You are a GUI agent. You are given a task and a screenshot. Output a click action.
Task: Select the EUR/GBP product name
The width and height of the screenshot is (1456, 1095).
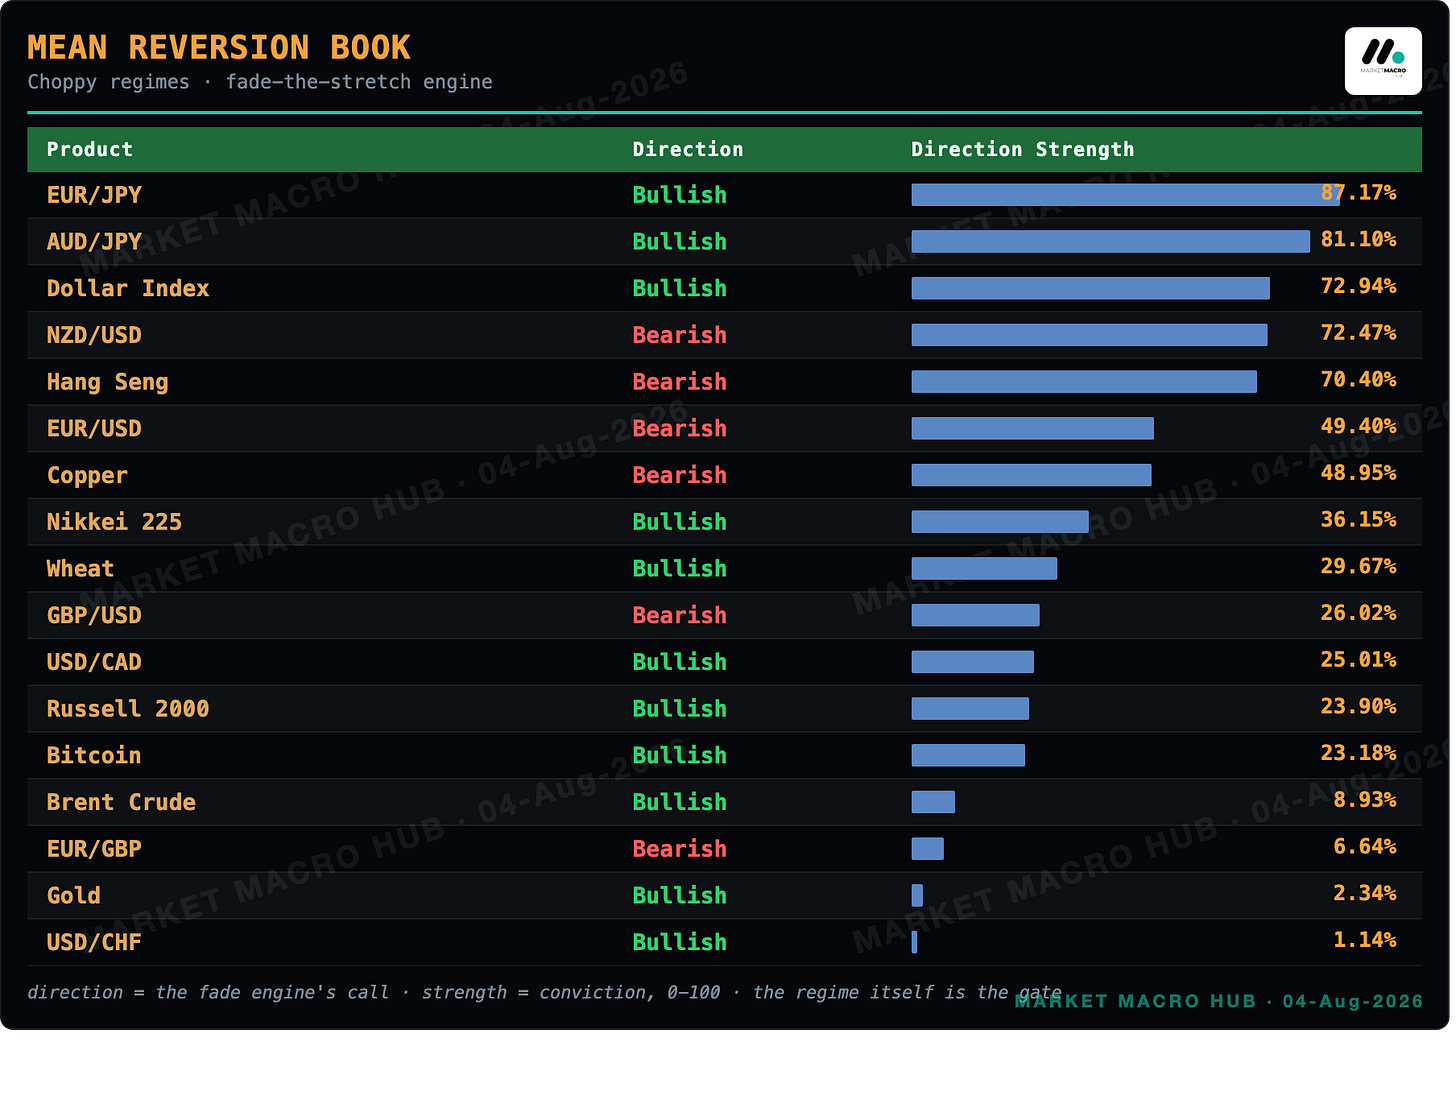tap(94, 849)
